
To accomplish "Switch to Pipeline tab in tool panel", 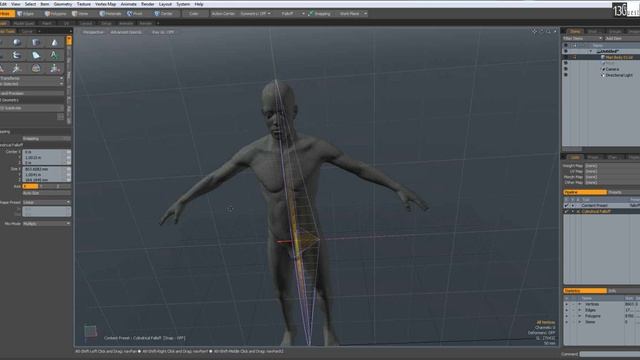I will [585, 192].
